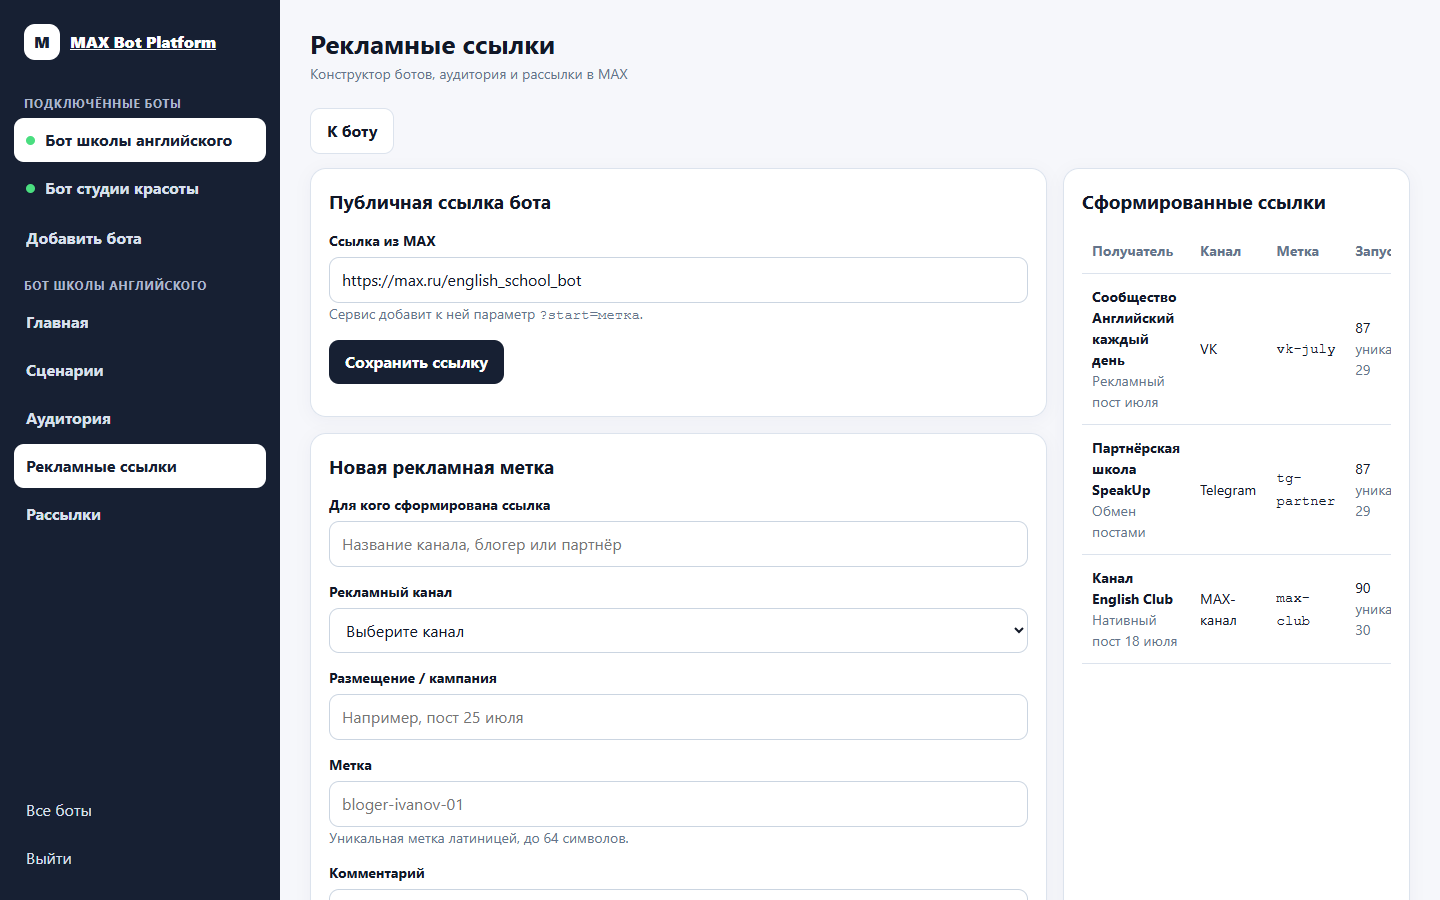
Task: Click the M logo icon
Action: [42, 42]
